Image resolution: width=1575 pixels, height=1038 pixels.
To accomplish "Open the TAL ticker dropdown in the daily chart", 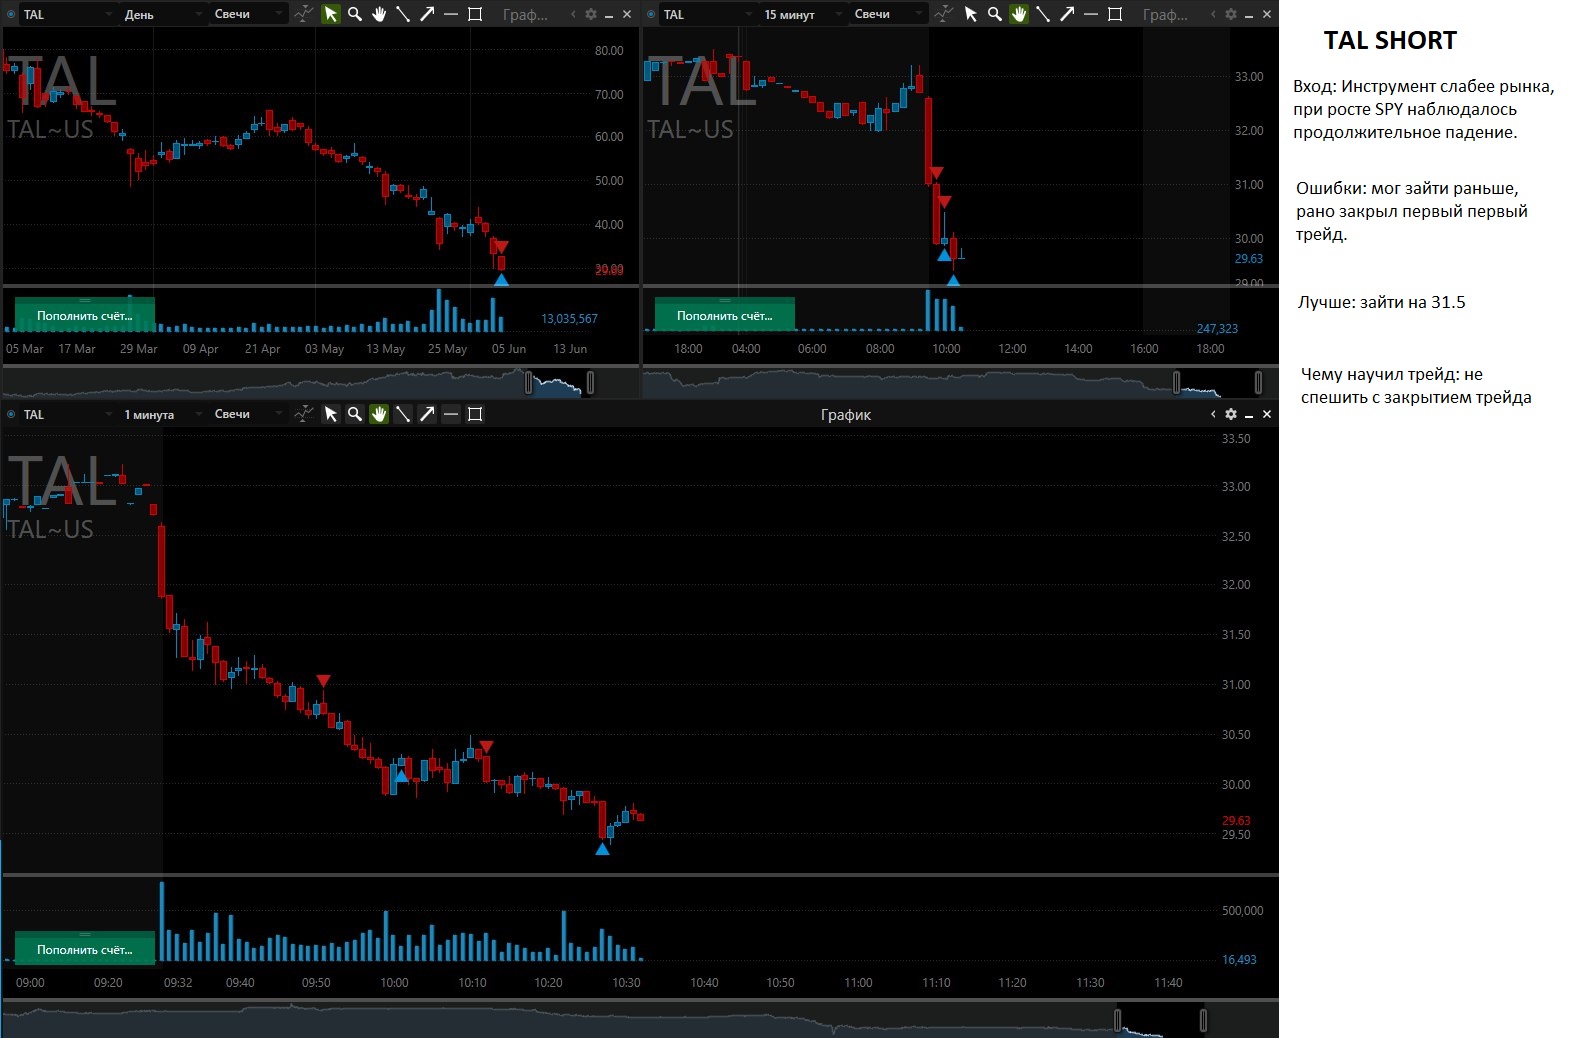I will click(67, 14).
